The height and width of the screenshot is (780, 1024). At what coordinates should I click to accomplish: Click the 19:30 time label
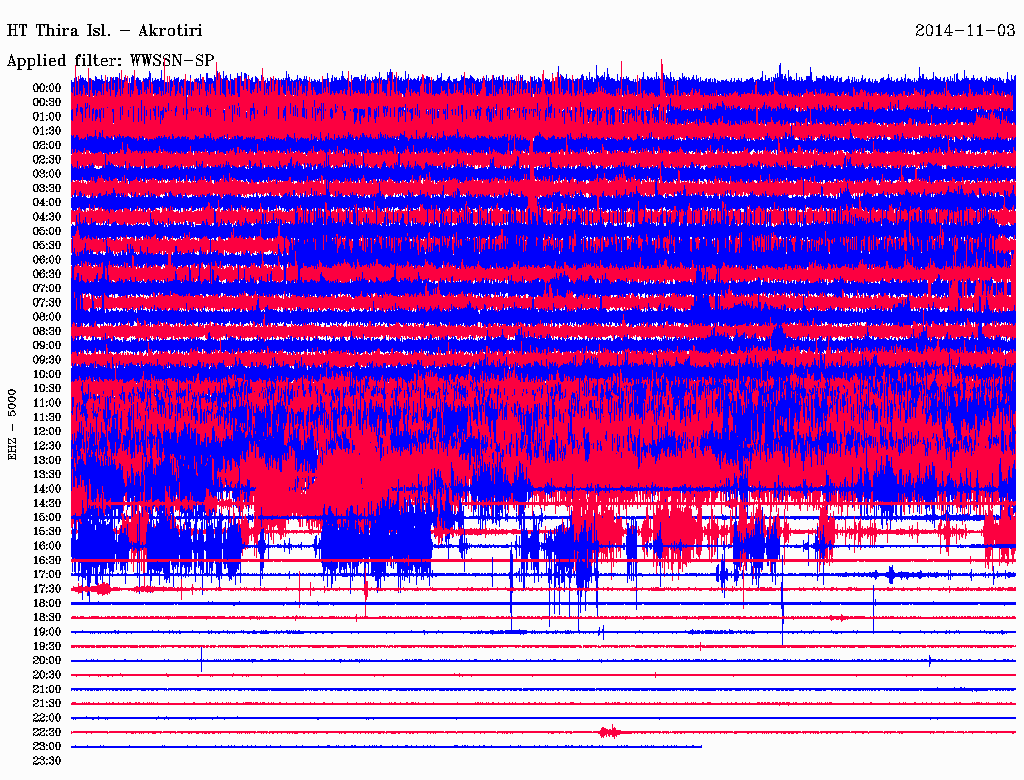(47, 647)
